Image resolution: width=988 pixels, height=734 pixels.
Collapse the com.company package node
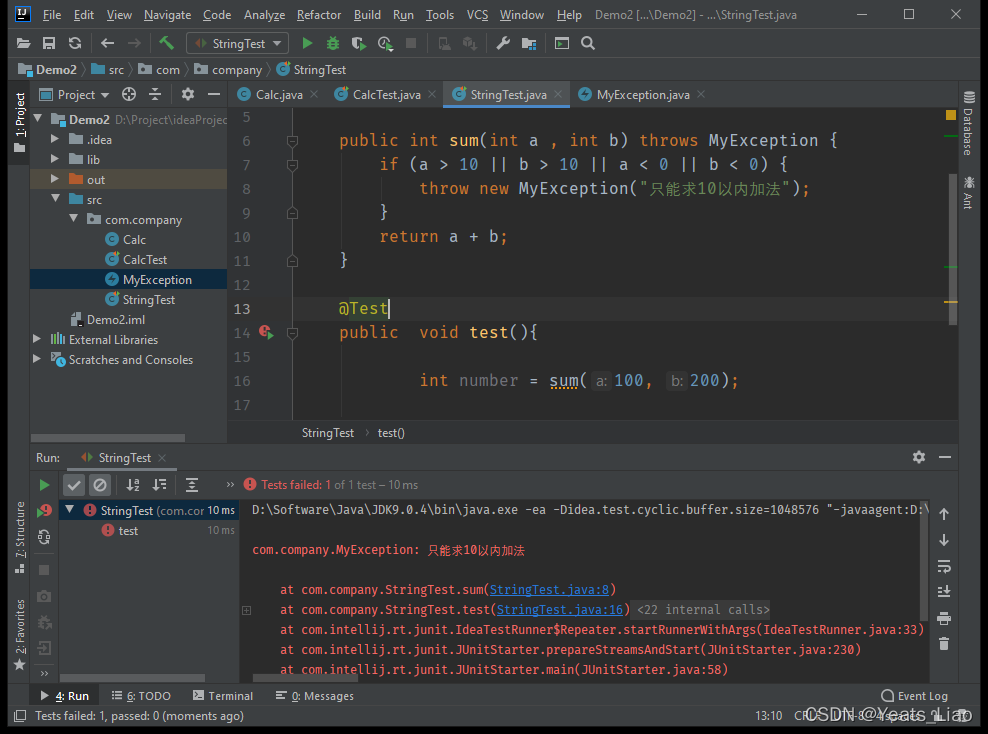74,220
